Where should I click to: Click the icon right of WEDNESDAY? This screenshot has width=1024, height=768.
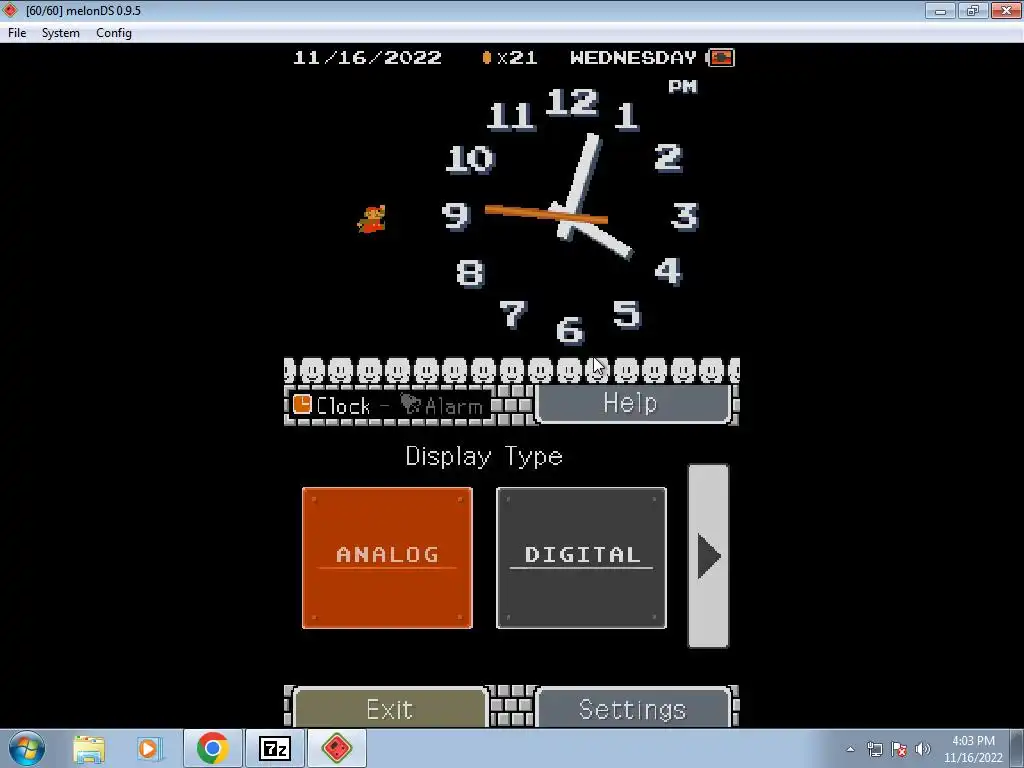point(721,57)
